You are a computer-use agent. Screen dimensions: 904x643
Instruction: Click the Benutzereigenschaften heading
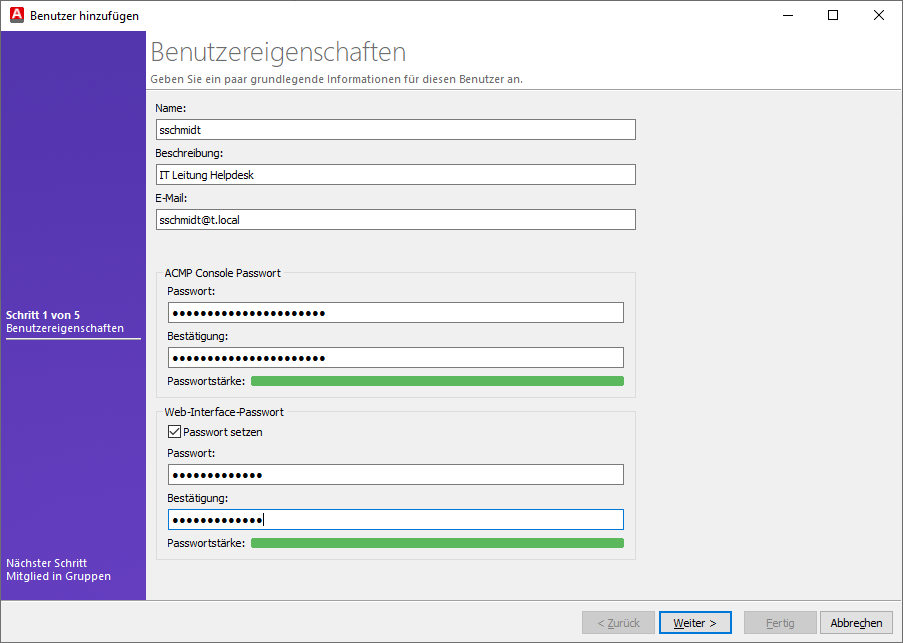tap(278, 52)
